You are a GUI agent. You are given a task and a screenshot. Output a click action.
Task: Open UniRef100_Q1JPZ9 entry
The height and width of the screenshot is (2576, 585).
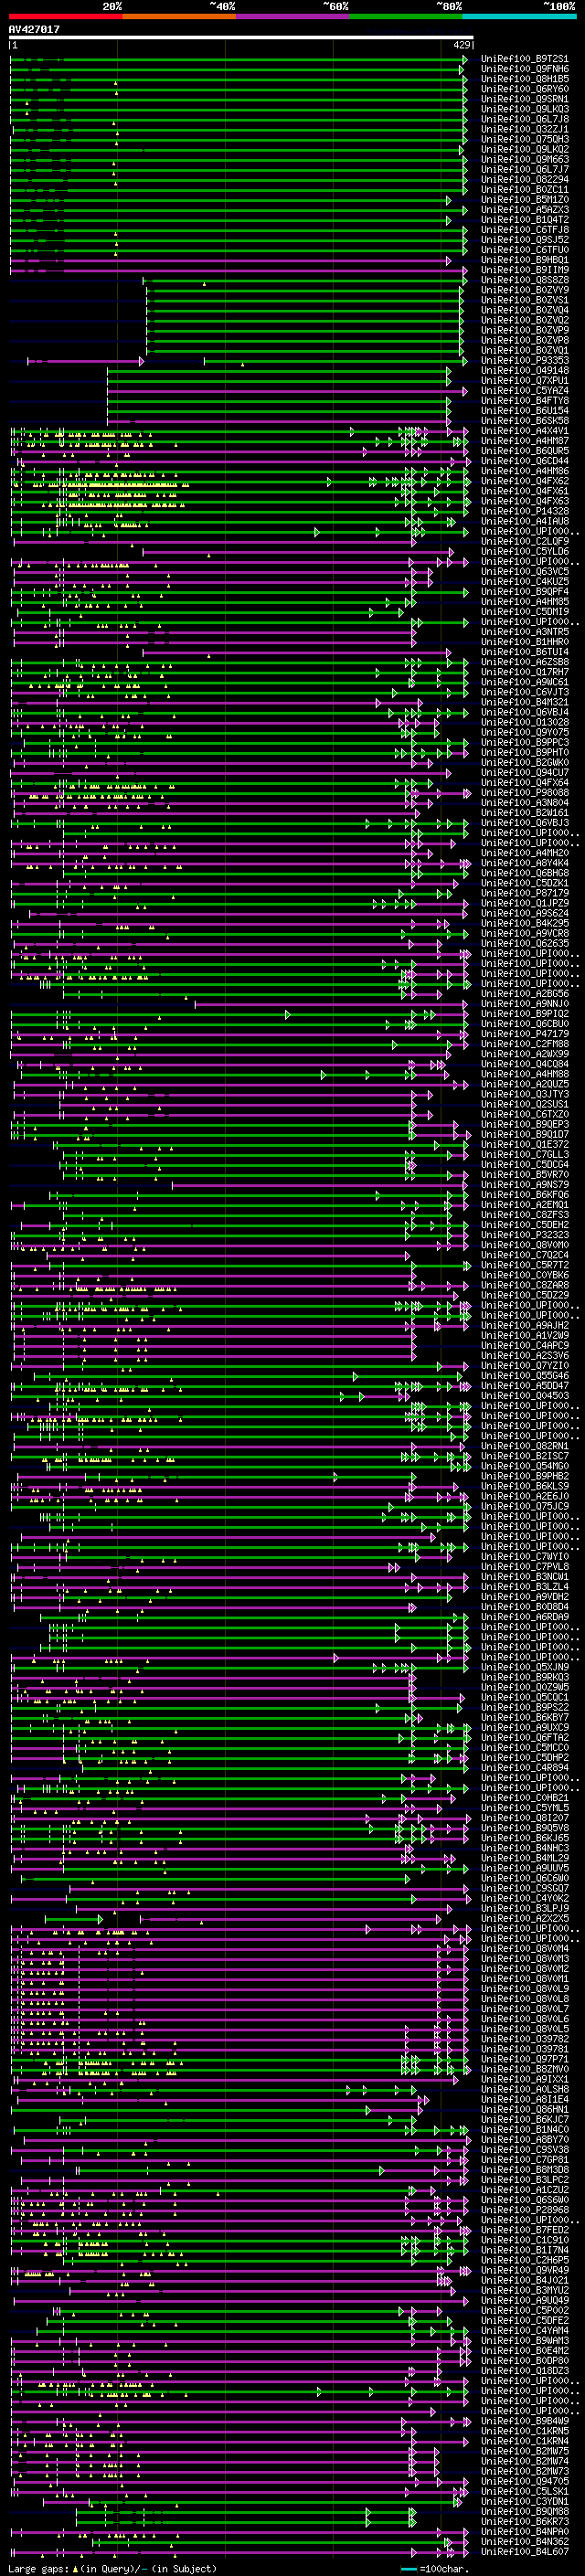coord(525,903)
